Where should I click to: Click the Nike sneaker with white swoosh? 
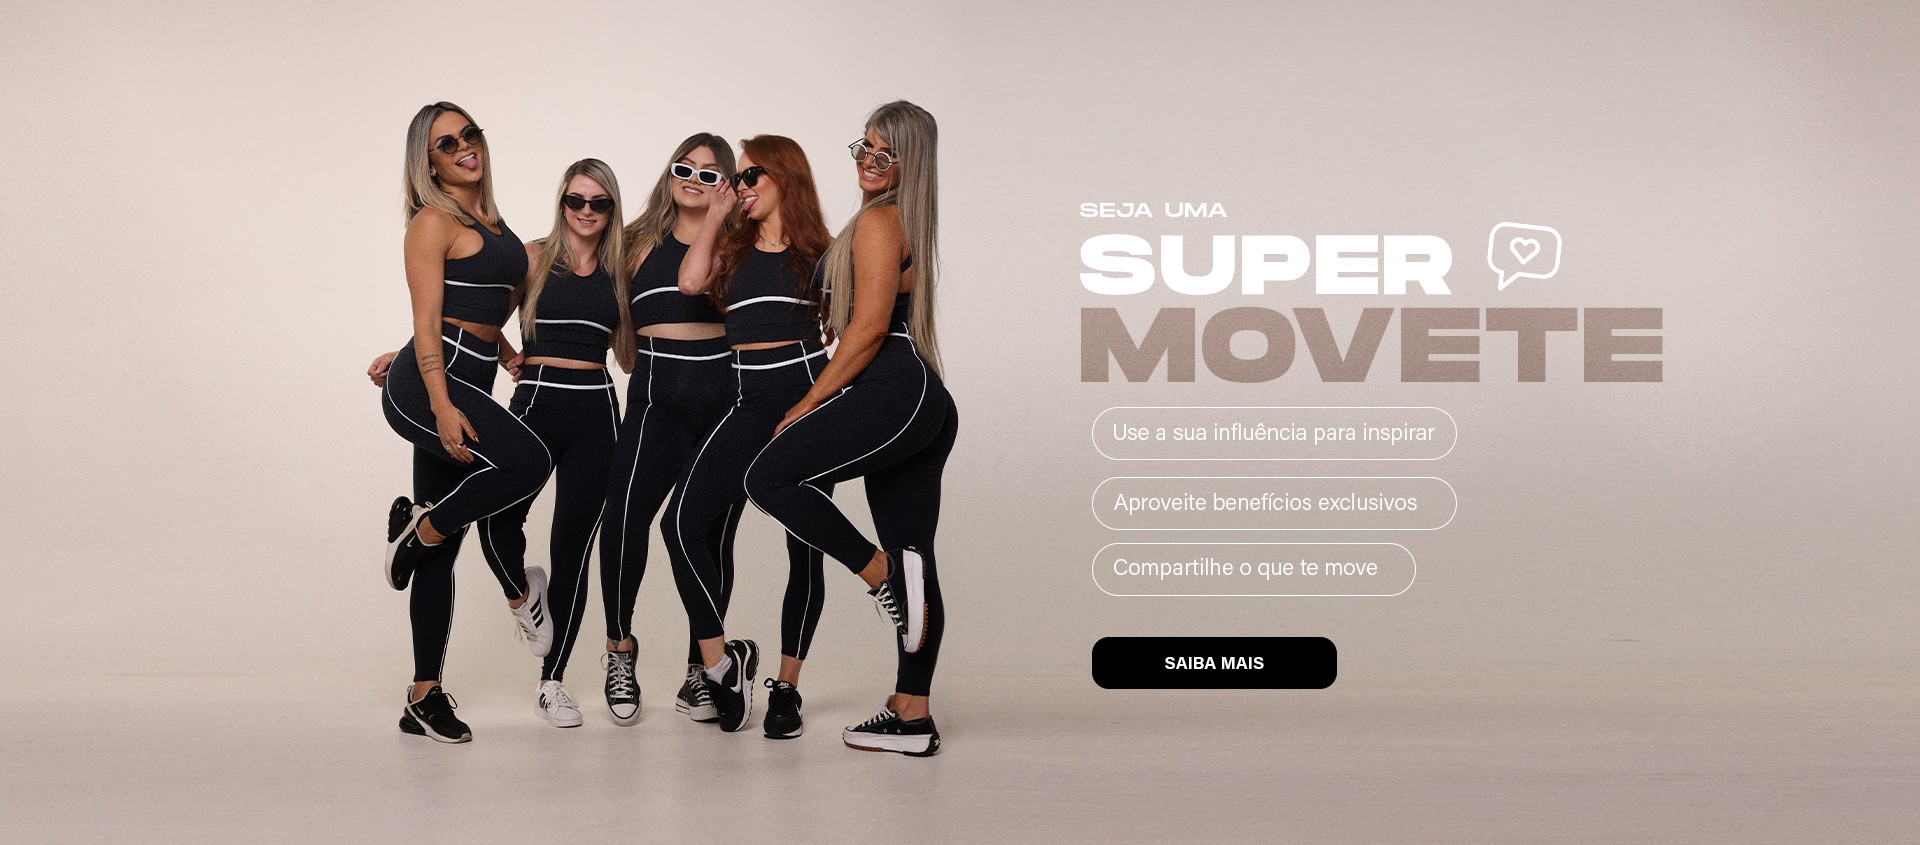click(736, 683)
